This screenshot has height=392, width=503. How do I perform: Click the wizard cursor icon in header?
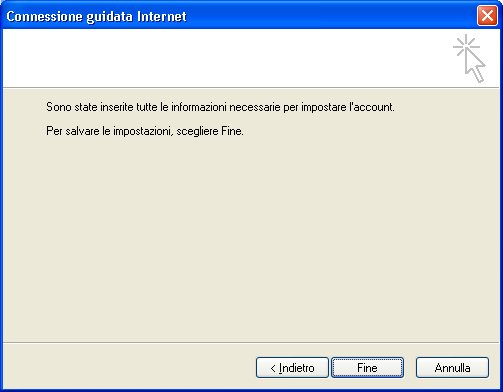(469, 58)
